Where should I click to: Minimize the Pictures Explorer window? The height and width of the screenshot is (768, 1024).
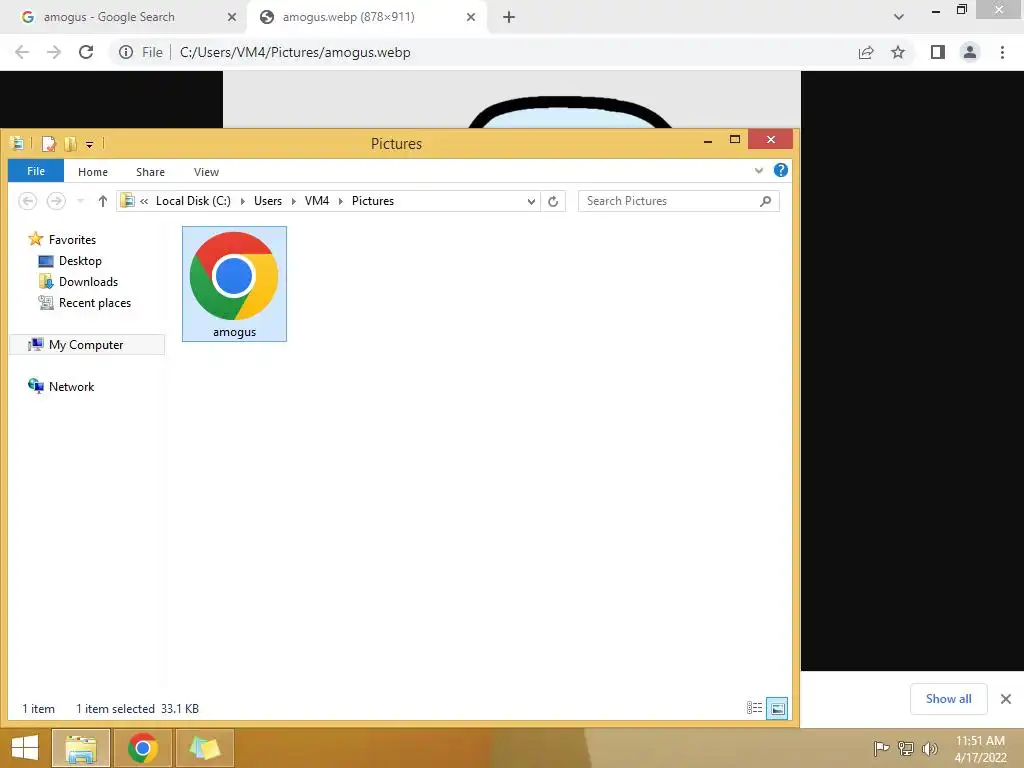tap(708, 140)
